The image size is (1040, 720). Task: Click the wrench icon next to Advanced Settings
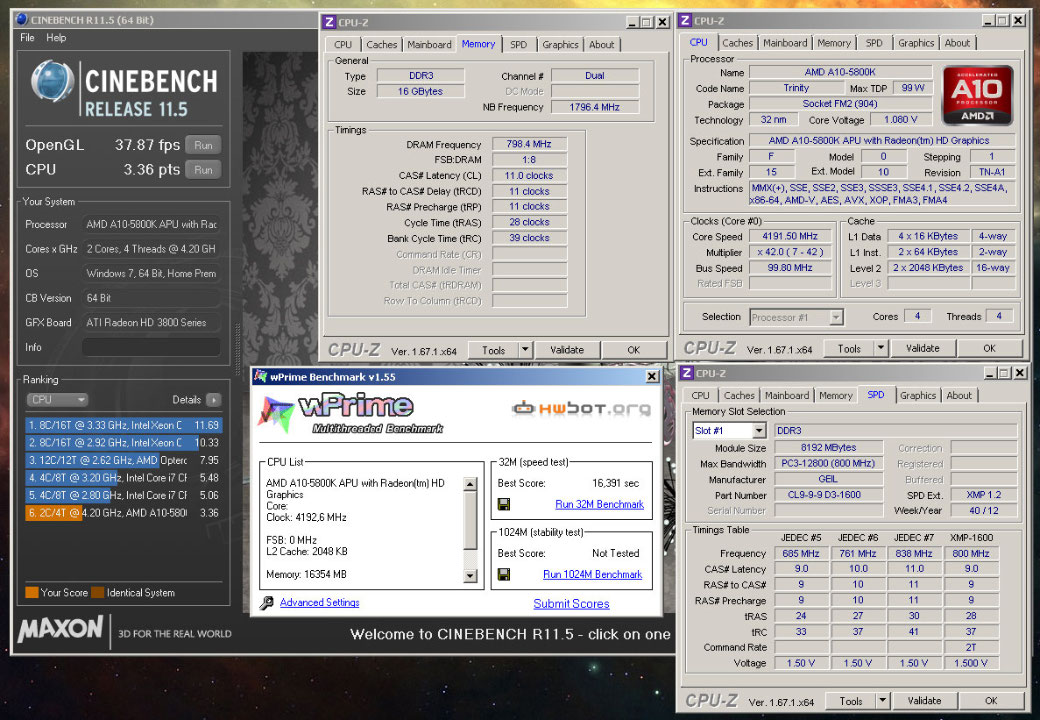pos(267,603)
